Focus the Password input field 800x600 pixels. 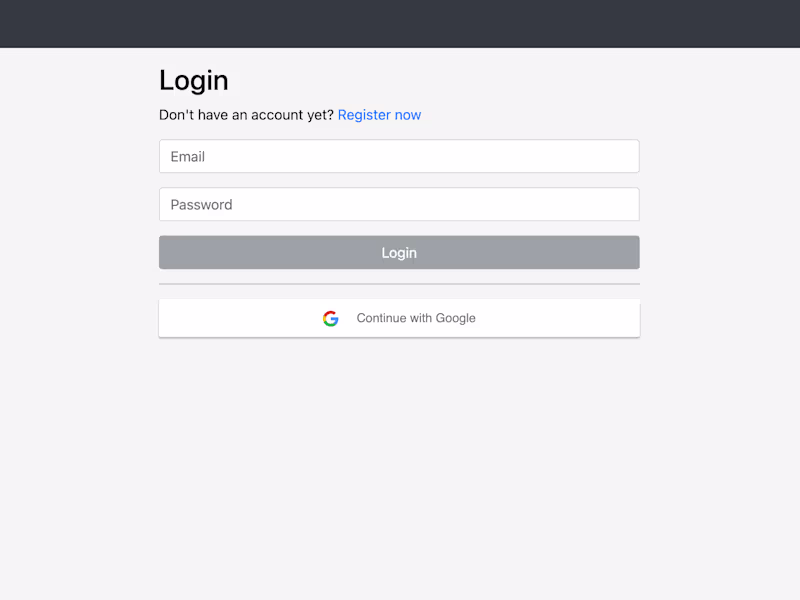point(399,204)
